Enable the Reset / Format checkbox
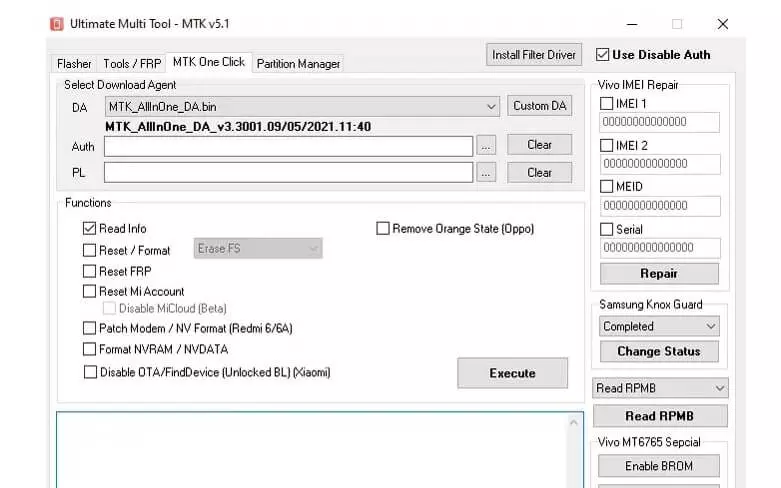 (x=89, y=250)
